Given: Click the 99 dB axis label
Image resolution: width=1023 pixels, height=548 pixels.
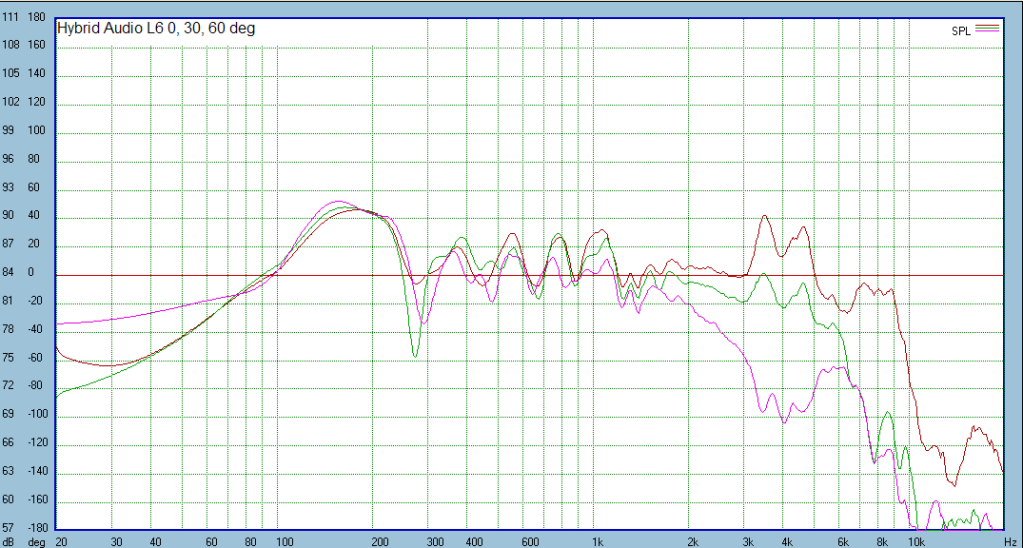Looking at the screenshot, I should pos(10,132).
